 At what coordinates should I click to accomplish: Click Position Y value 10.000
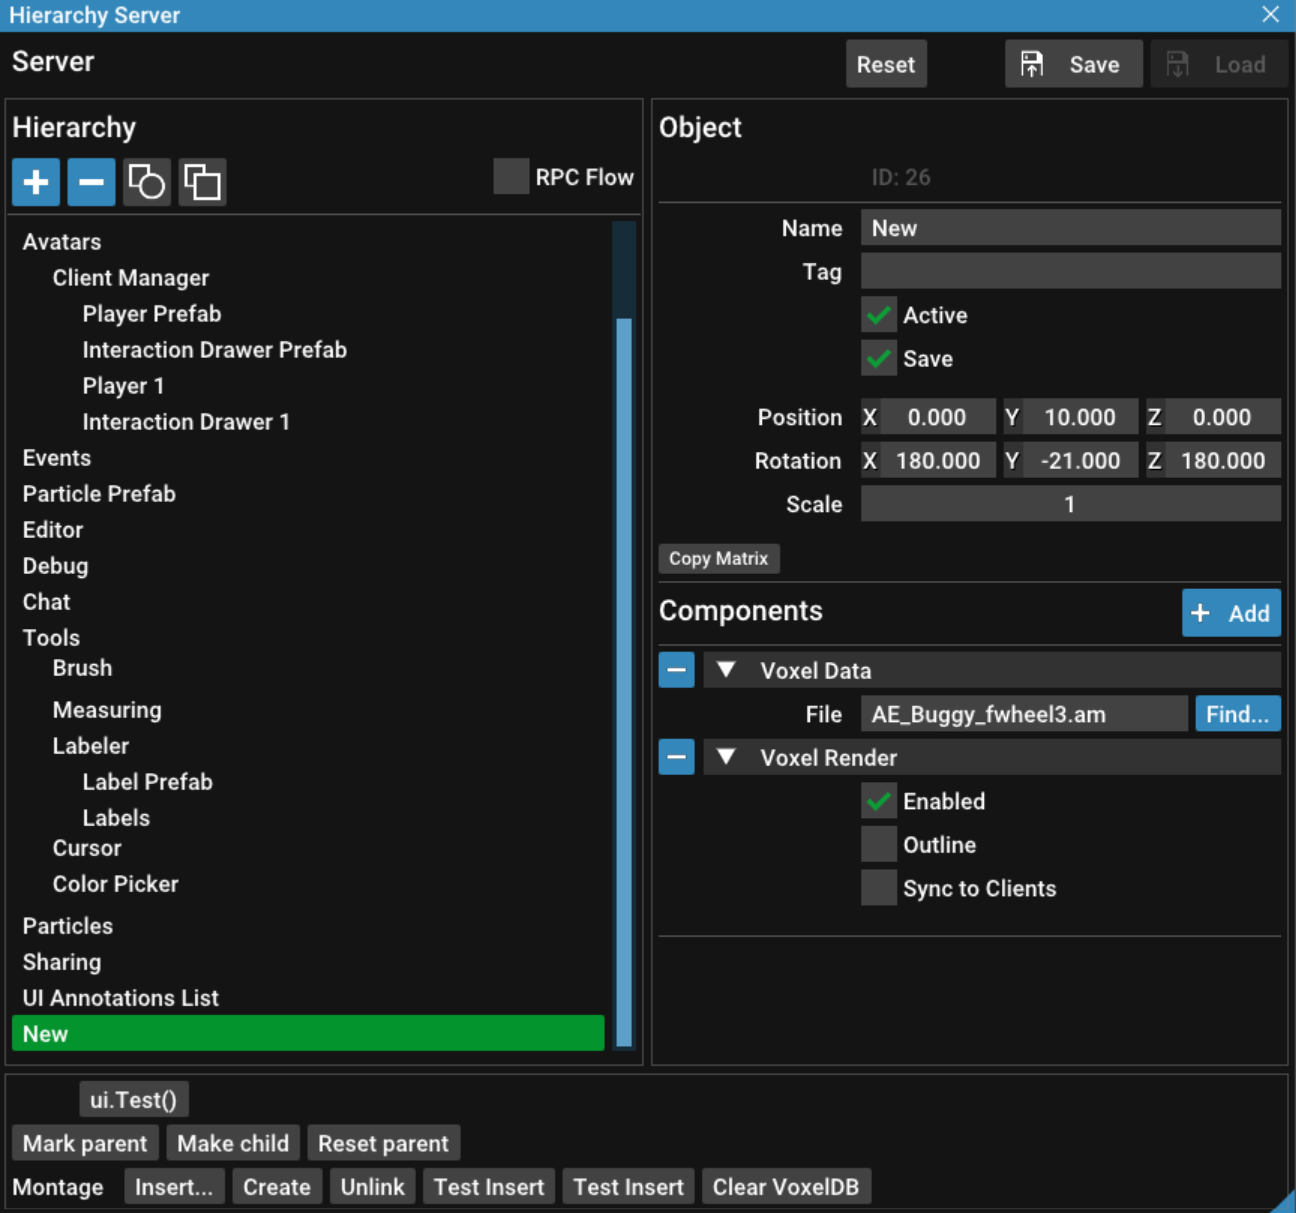click(1080, 417)
